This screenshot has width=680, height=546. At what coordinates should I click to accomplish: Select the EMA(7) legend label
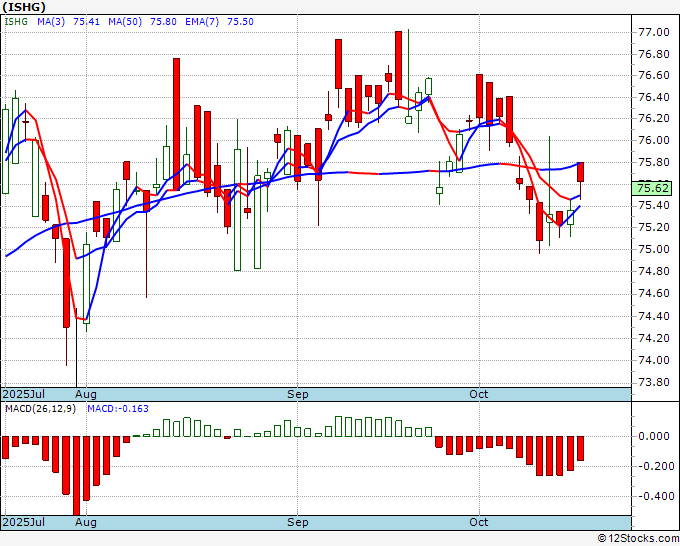tap(202, 22)
